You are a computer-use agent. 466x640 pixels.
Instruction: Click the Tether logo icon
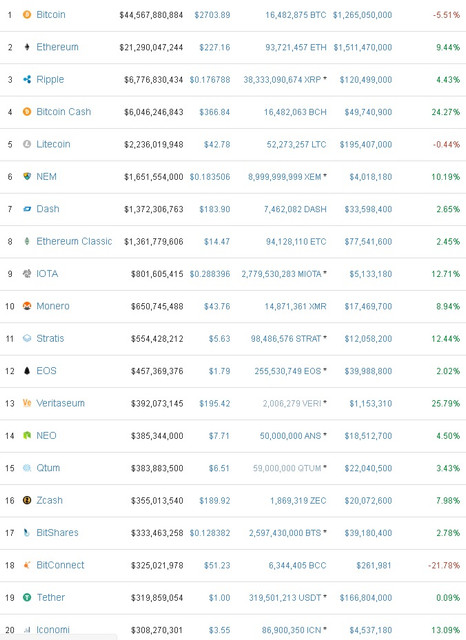27,598
